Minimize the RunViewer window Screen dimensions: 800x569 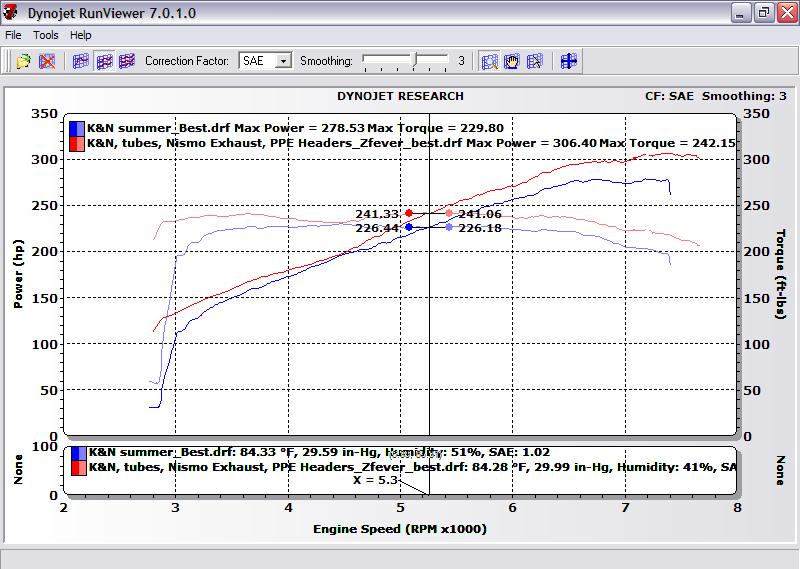pyautogui.click(x=740, y=12)
